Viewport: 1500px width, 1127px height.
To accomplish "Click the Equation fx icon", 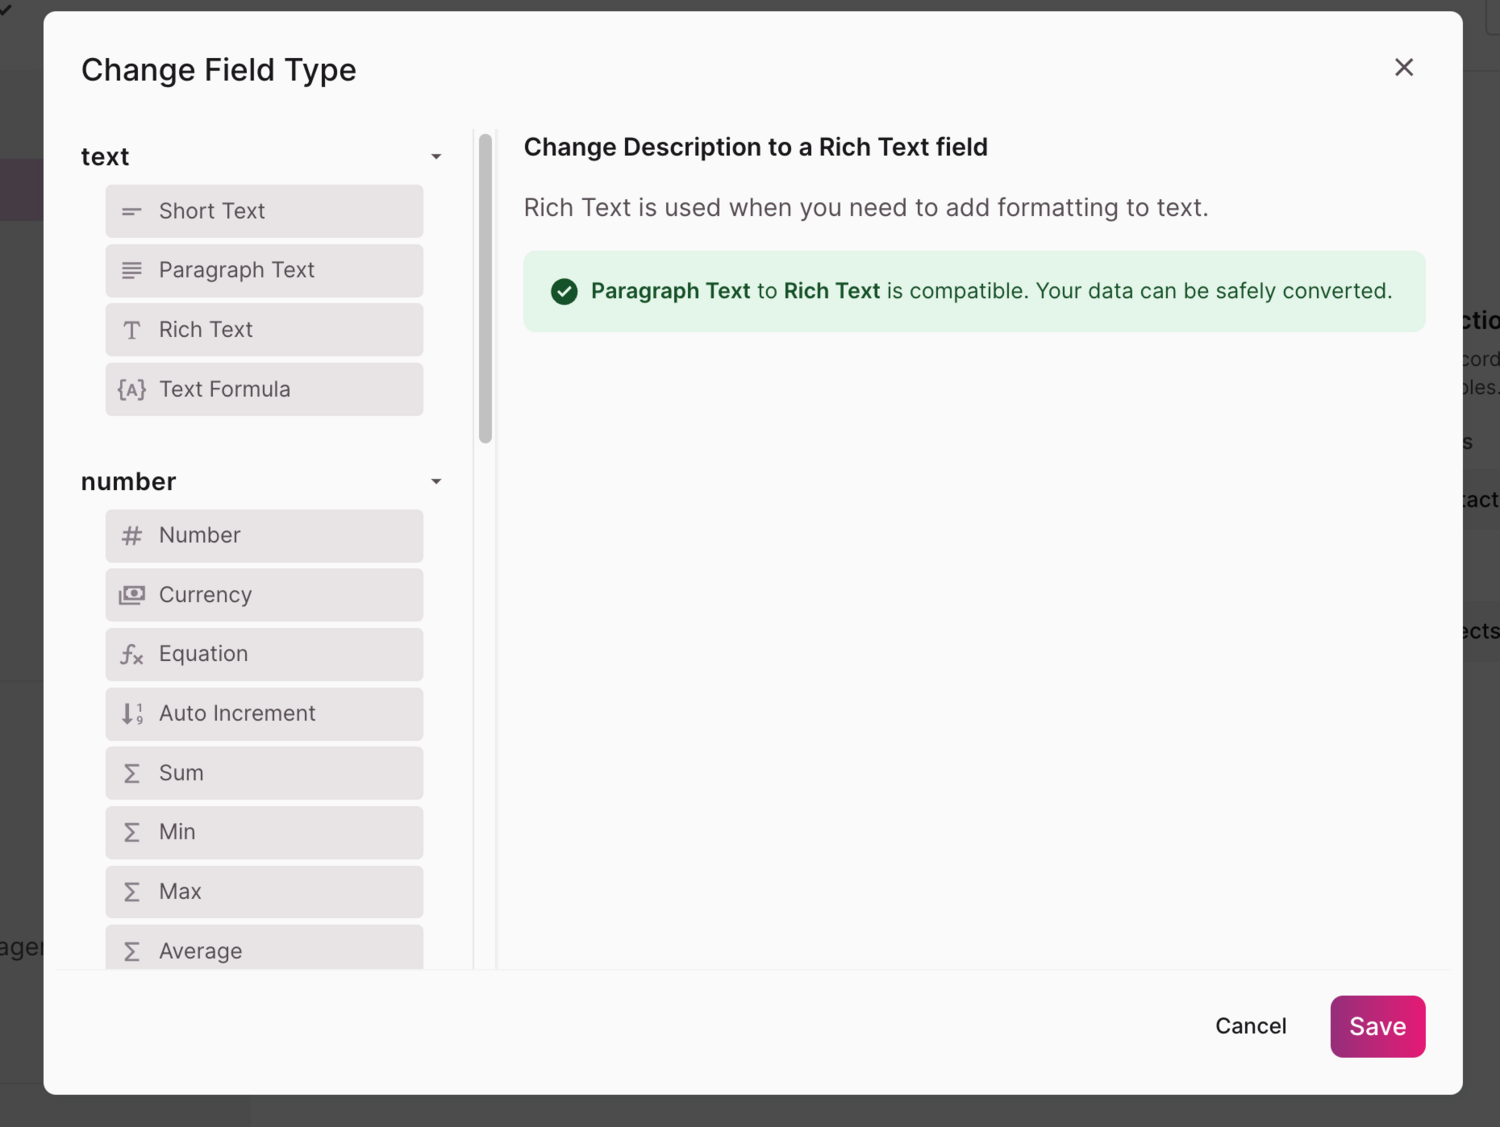I will [x=131, y=654].
